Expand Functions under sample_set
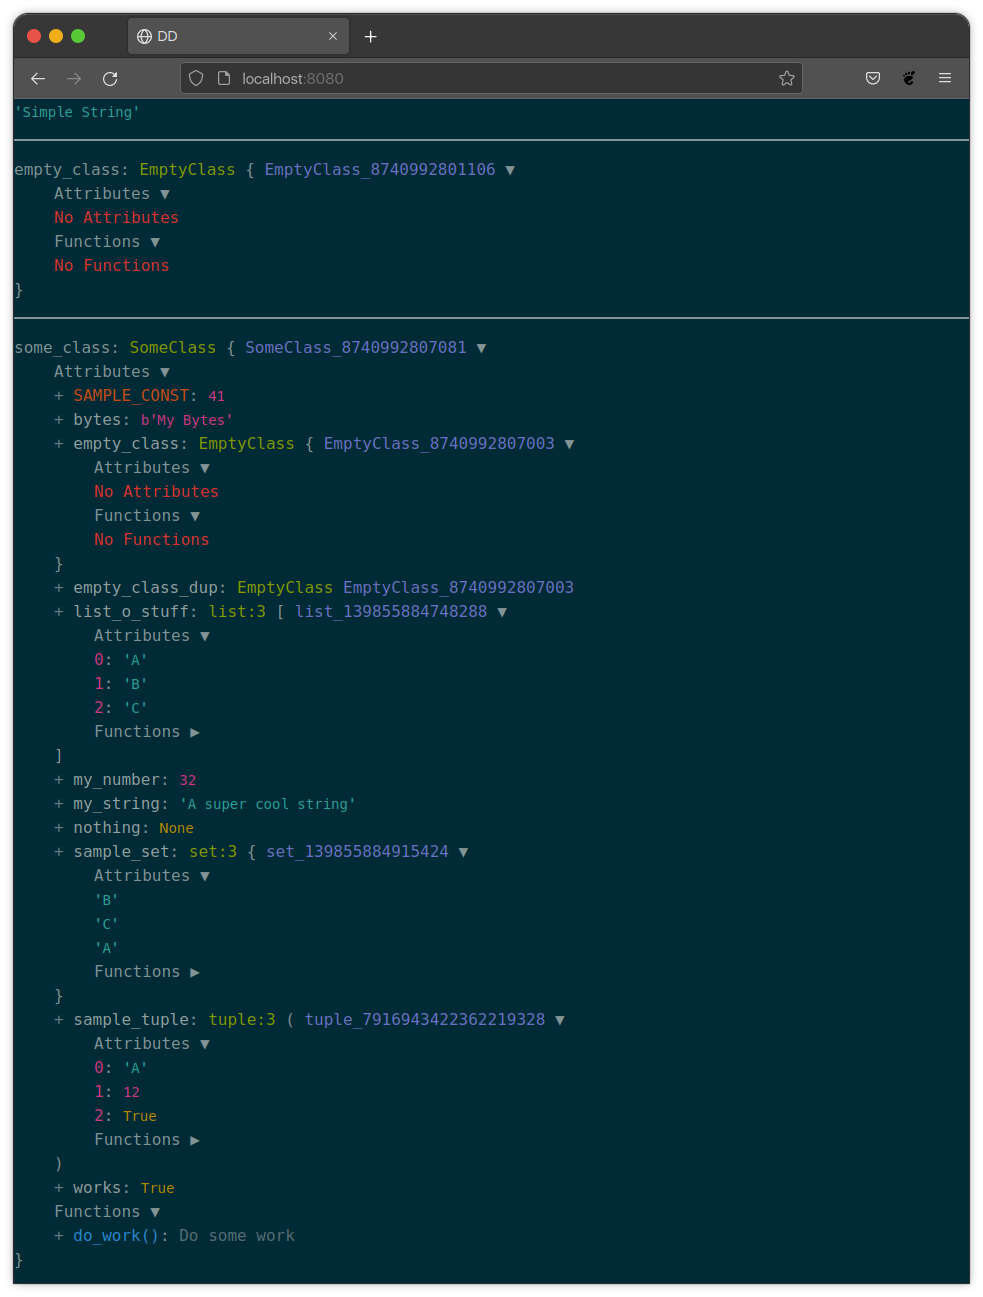Screen dimensions: 983x1297 point(196,971)
